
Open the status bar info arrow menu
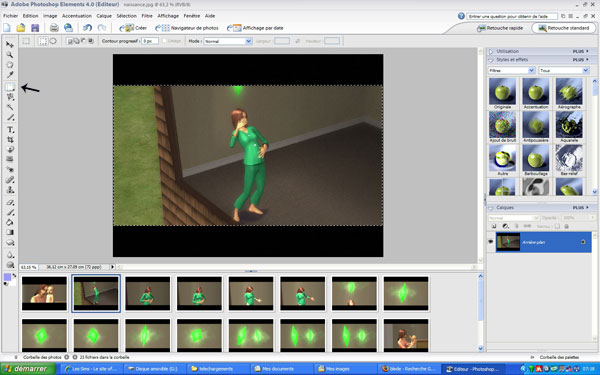(x=112, y=267)
